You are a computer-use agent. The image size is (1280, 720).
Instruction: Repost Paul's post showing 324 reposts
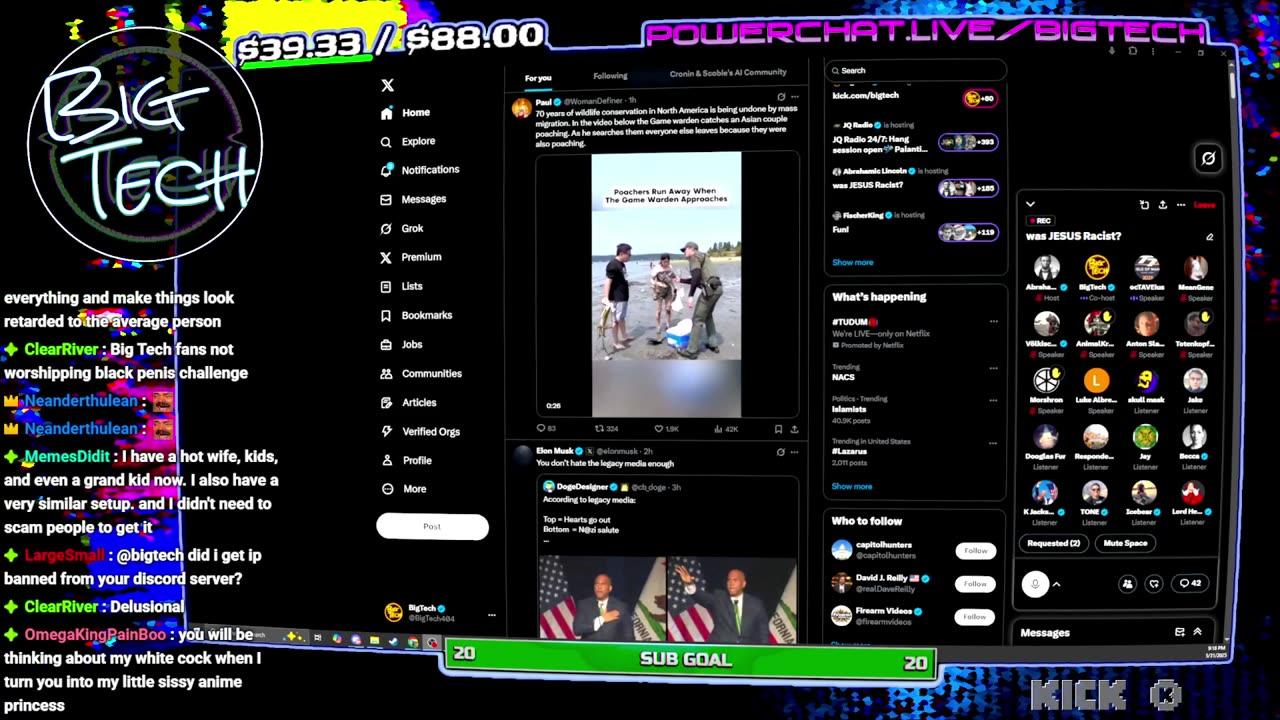(607, 428)
